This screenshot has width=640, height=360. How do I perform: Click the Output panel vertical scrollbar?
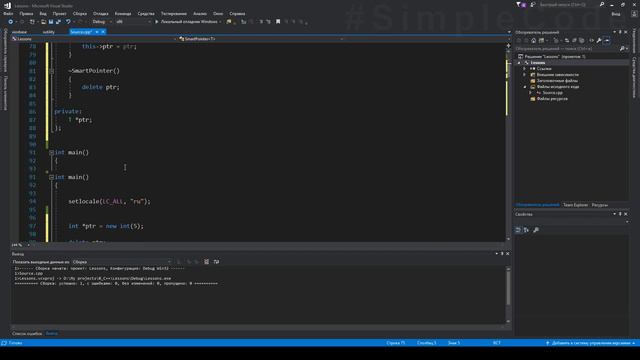tap(508, 294)
